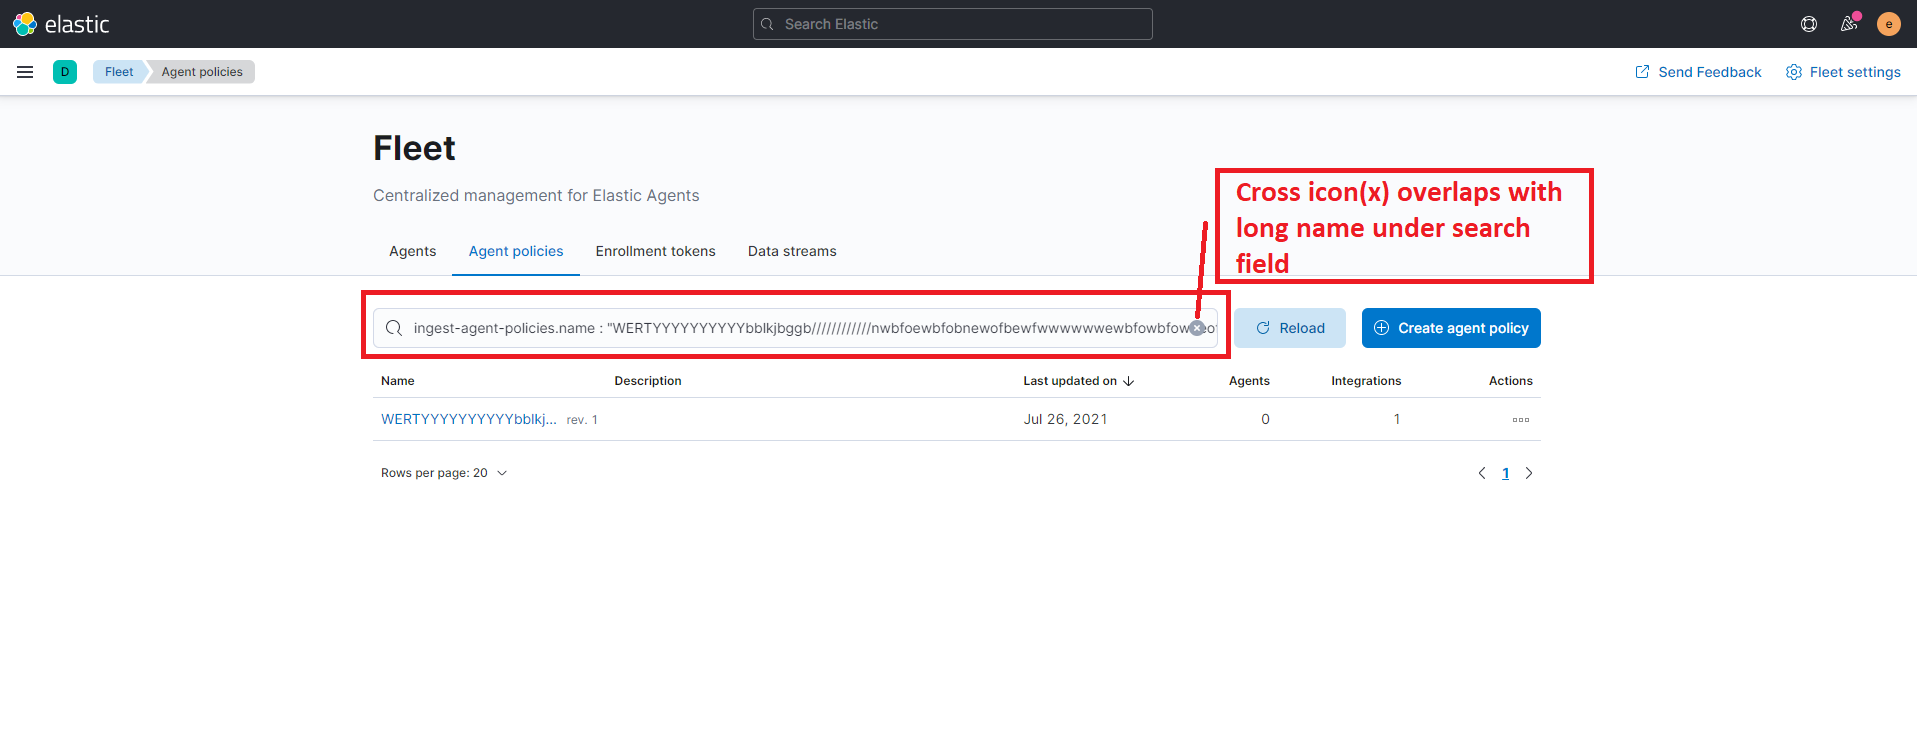1917x729 pixels.
Task: Switch to the Agent policies tab
Action: (x=516, y=251)
